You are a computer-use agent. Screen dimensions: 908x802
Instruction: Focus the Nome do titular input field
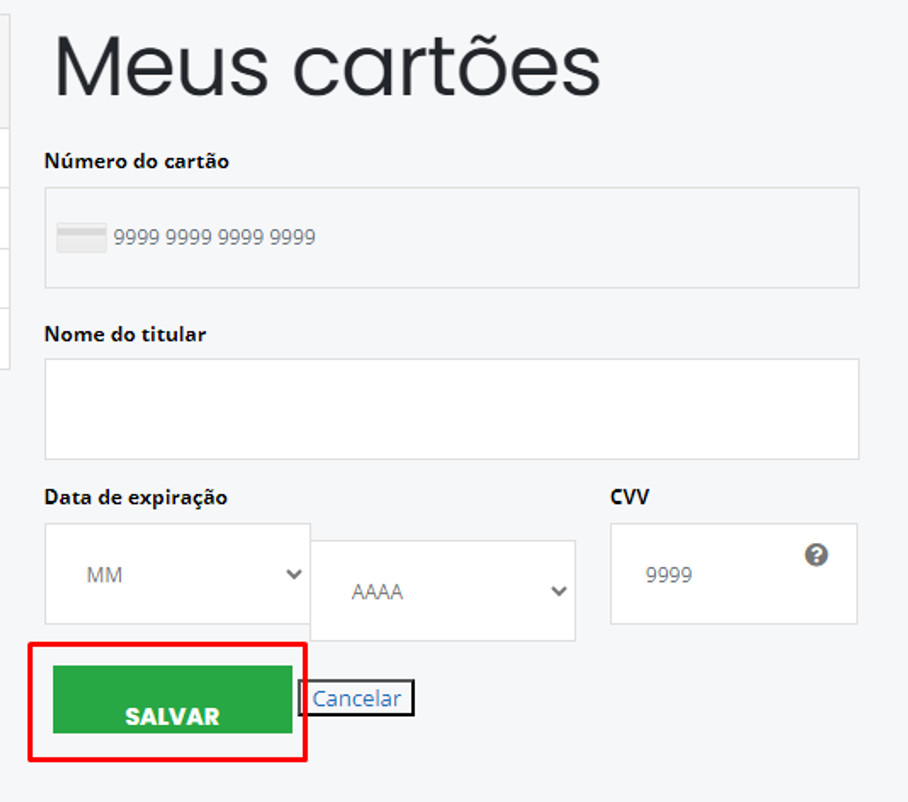tap(452, 409)
